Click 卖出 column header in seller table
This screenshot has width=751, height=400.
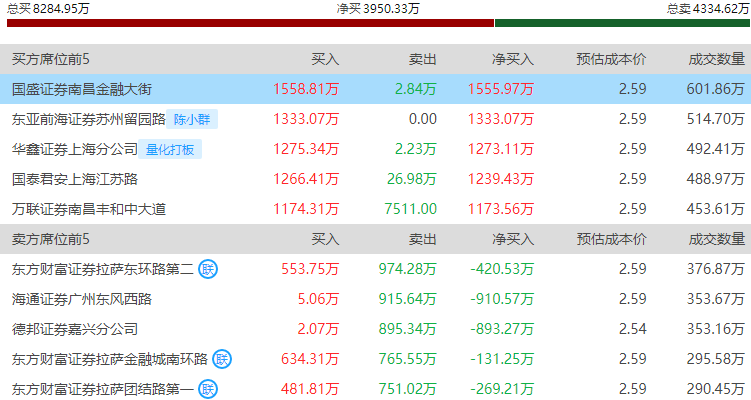click(423, 239)
